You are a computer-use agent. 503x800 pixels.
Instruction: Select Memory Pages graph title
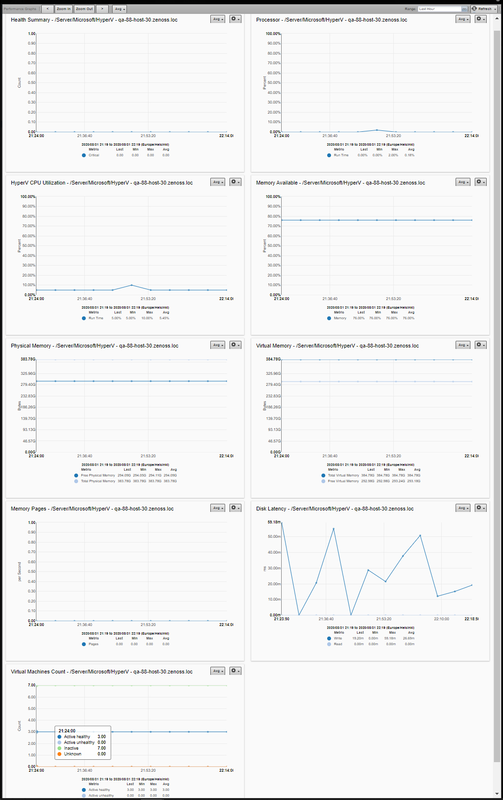tap(92, 509)
